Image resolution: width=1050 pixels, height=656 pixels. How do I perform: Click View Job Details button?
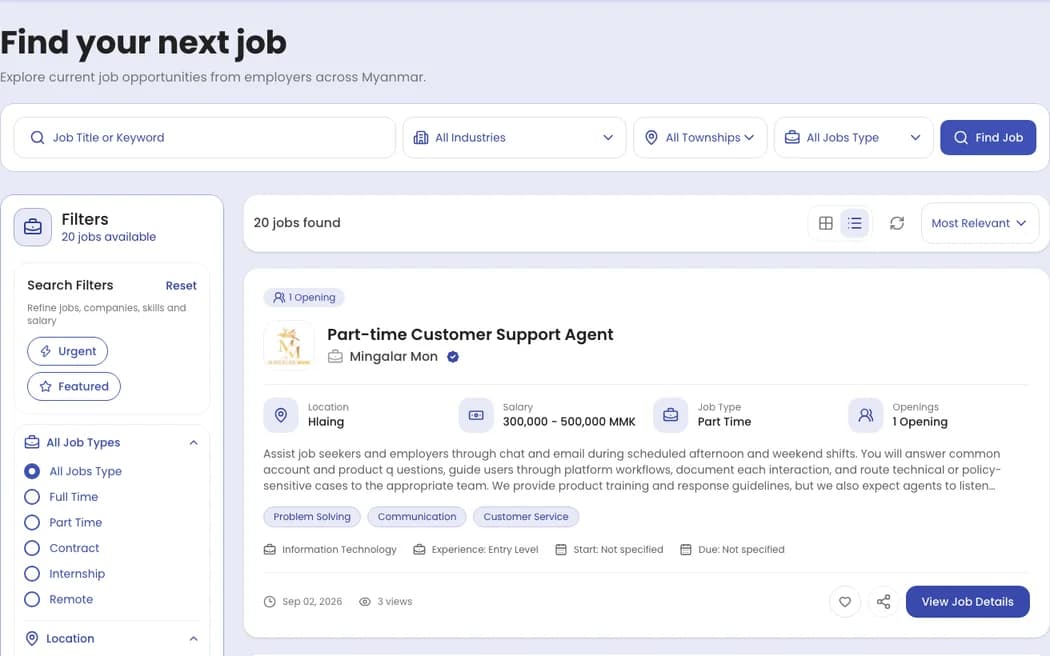pyautogui.click(x=967, y=602)
